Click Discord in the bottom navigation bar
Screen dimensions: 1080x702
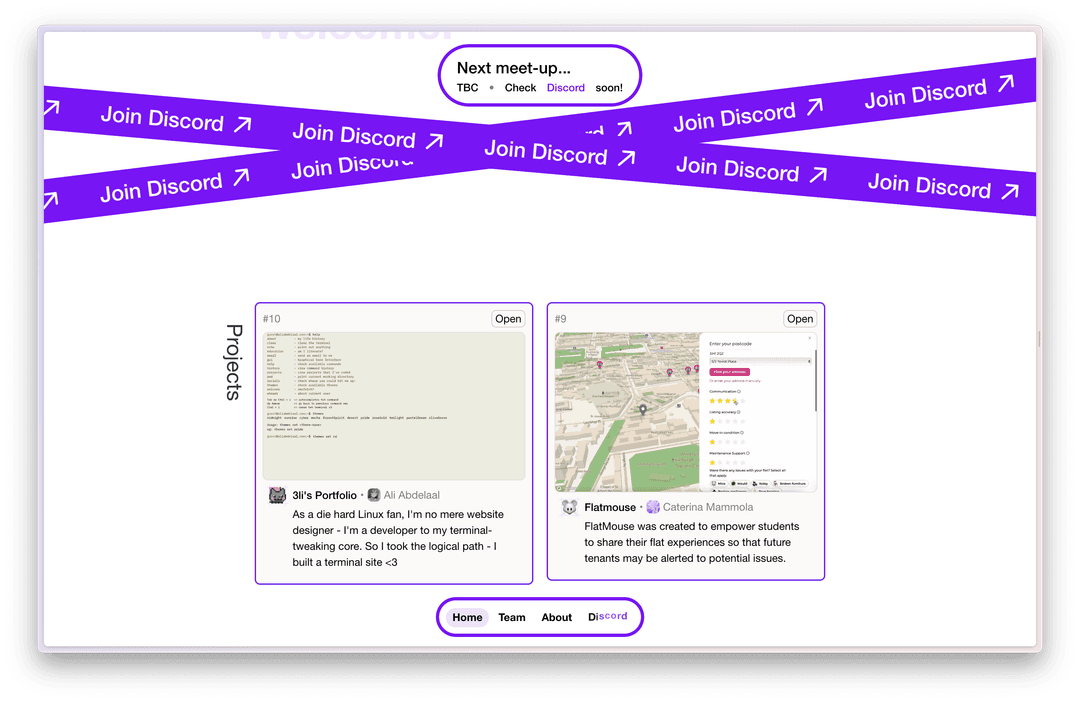608,616
